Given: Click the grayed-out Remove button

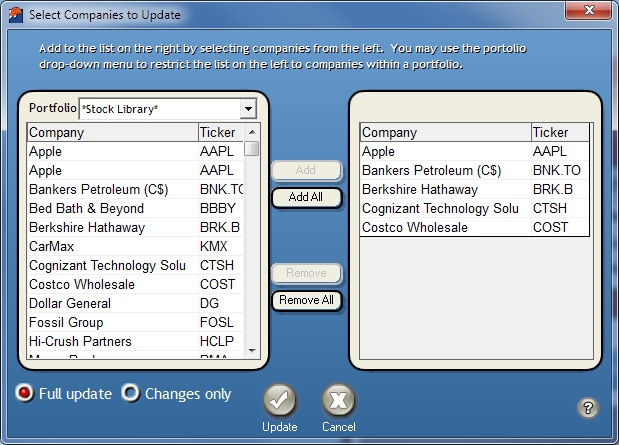Looking at the screenshot, I should click(x=306, y=273).
